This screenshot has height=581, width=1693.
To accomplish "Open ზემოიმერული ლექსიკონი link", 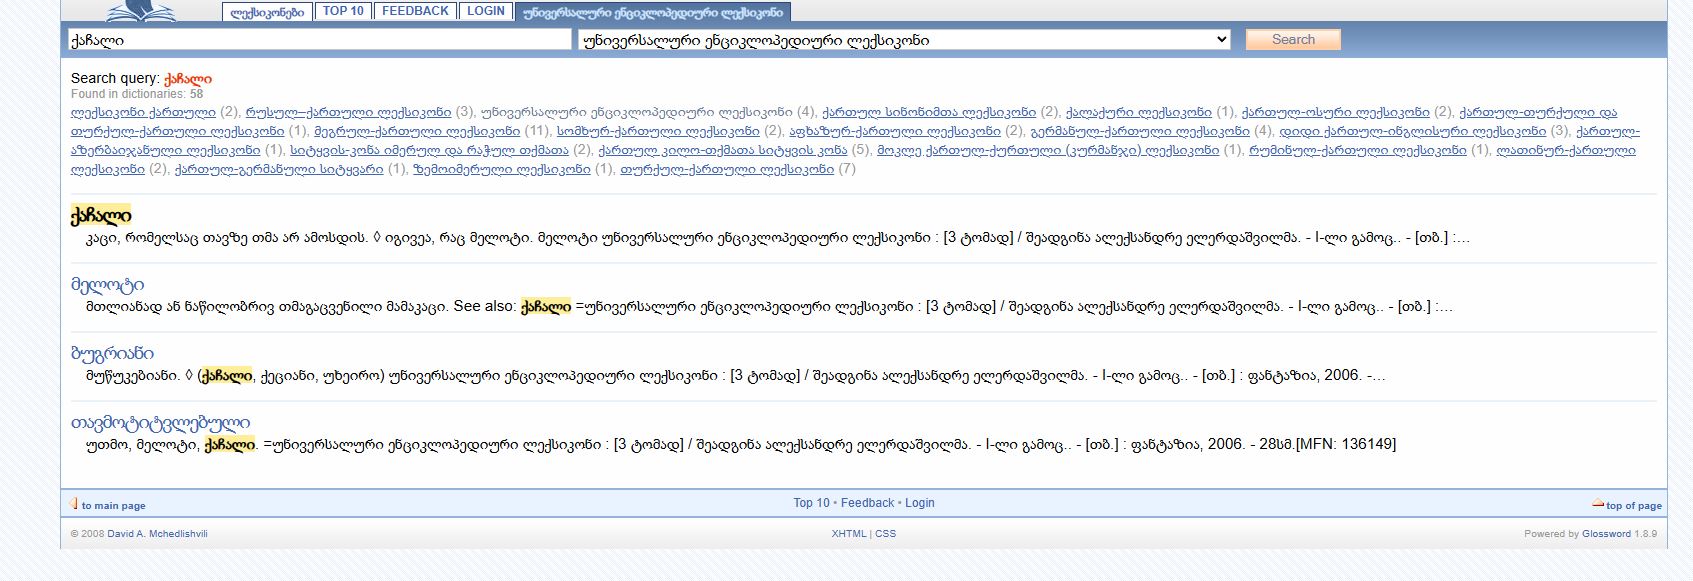I will tap(502, 169).
